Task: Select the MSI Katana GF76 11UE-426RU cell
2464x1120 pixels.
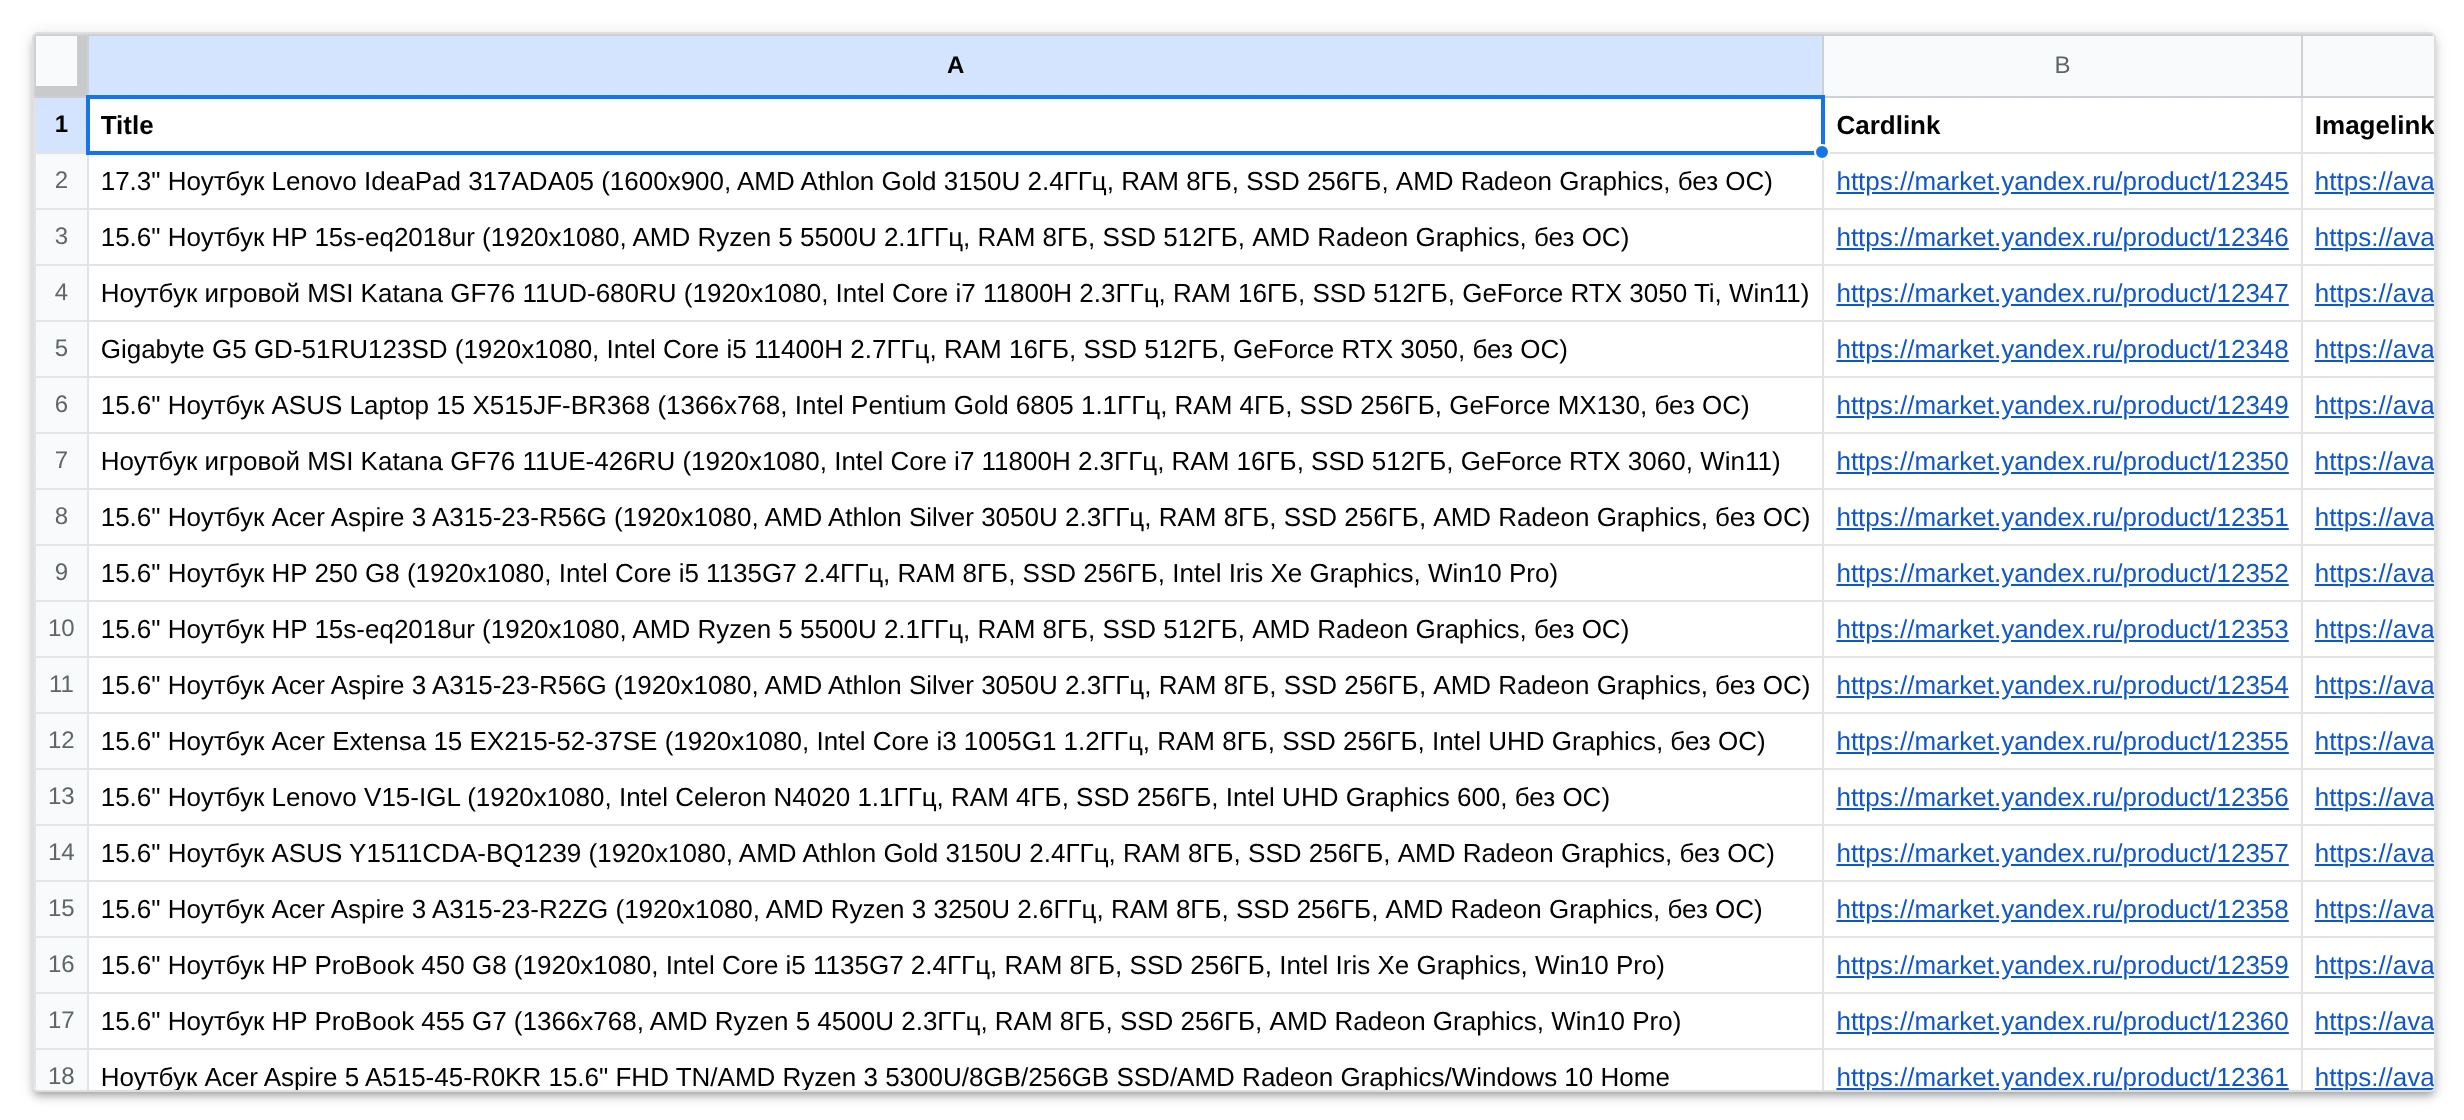Action: pos(955,461)
